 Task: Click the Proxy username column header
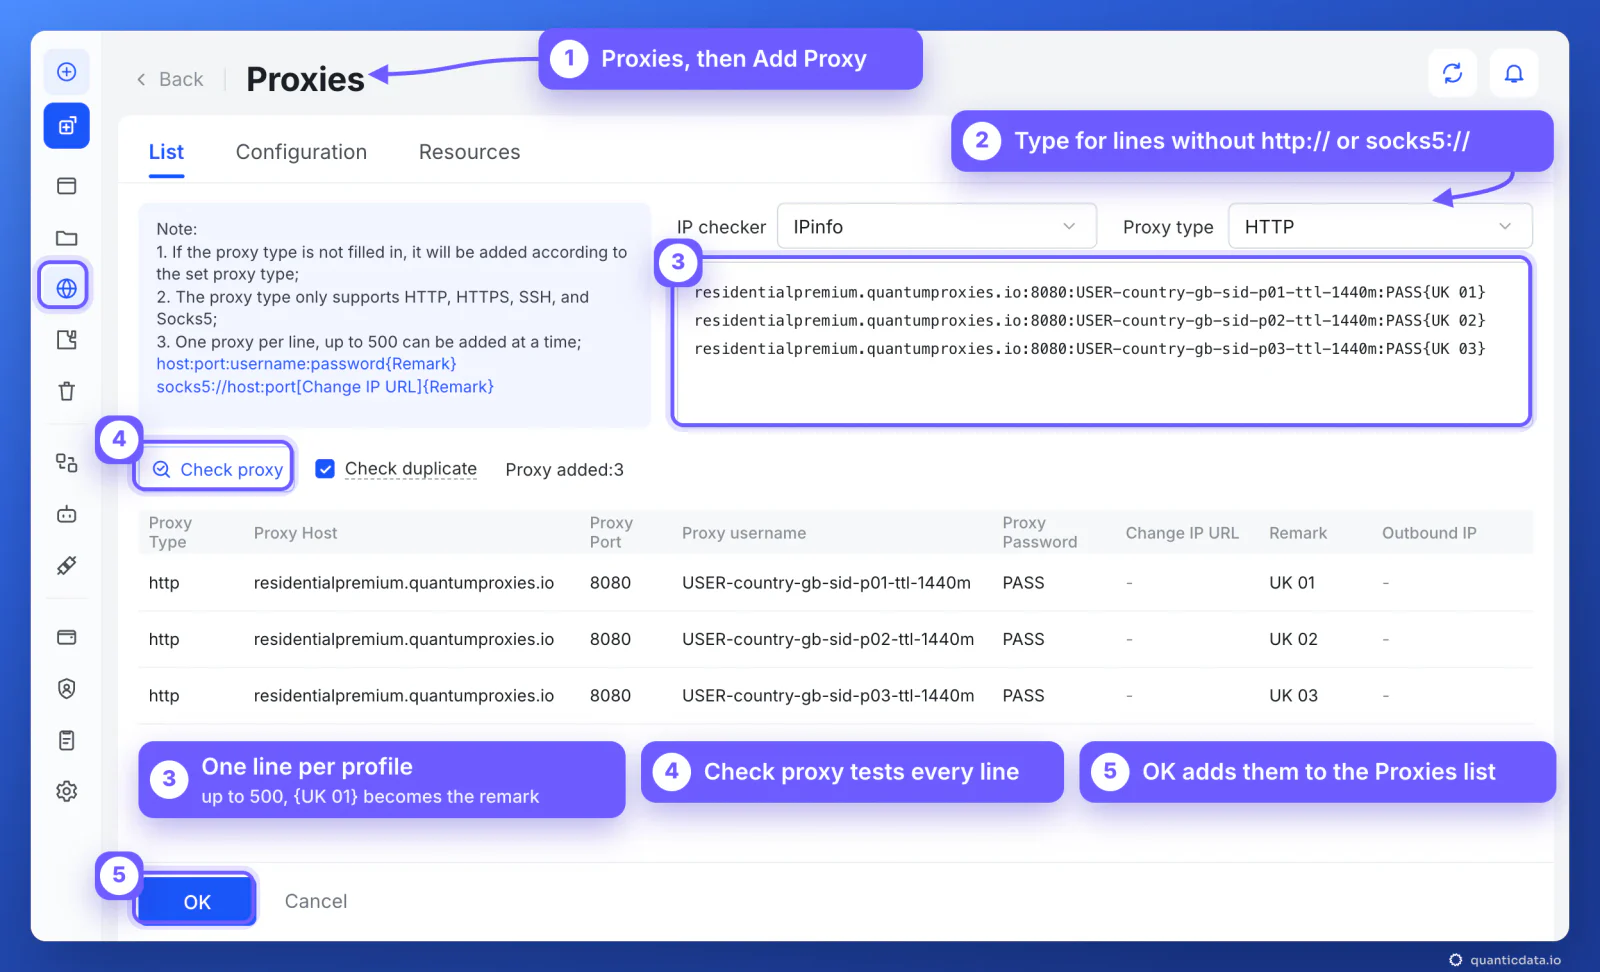coord(744,533)
